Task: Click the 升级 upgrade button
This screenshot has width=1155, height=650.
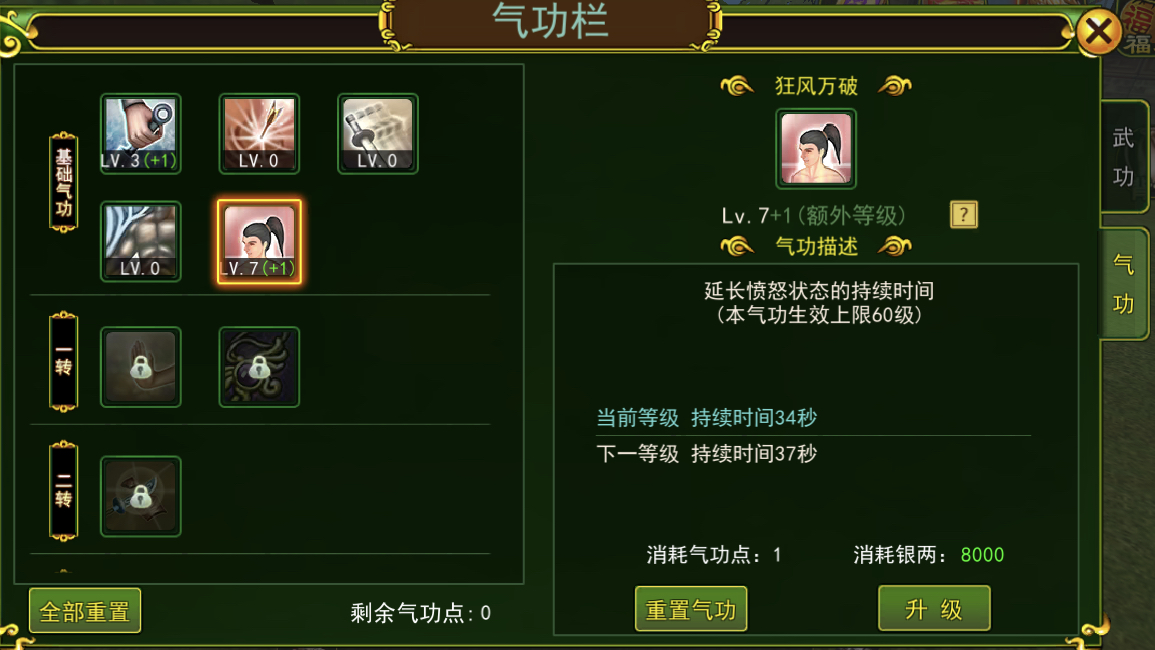Action: [x=934, y=609]
